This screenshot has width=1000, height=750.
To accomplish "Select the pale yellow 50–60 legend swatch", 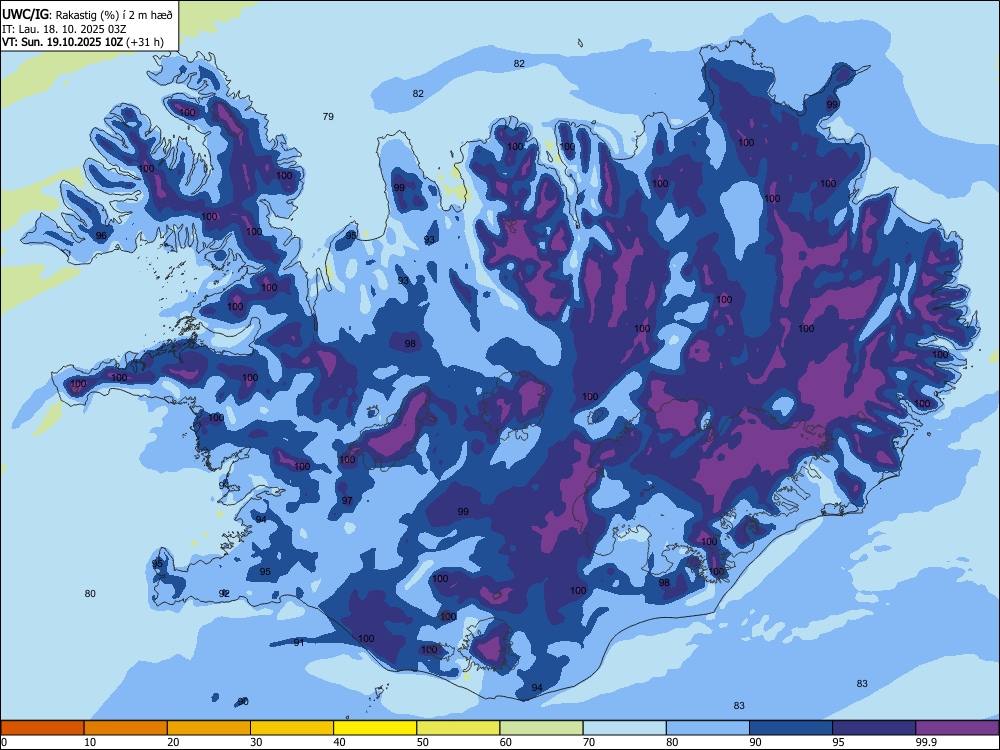I will [x=459, y=728].
